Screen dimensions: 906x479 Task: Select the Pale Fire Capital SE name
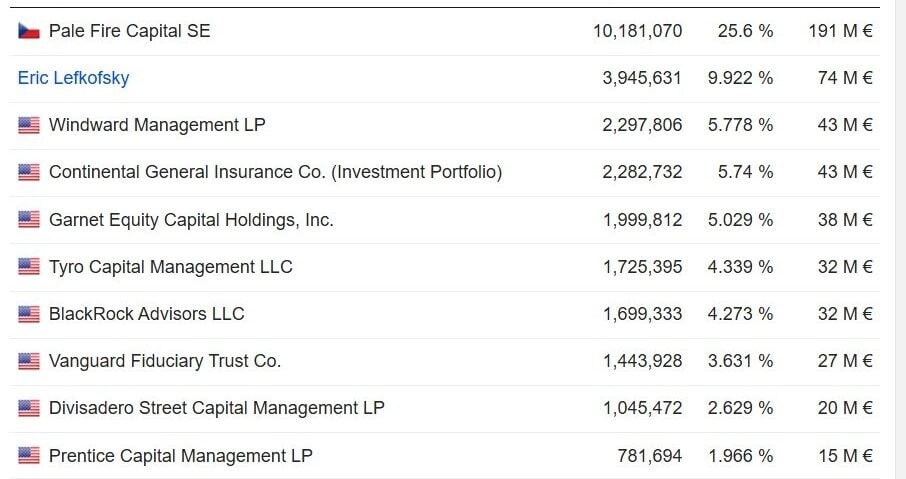(129, 31)
